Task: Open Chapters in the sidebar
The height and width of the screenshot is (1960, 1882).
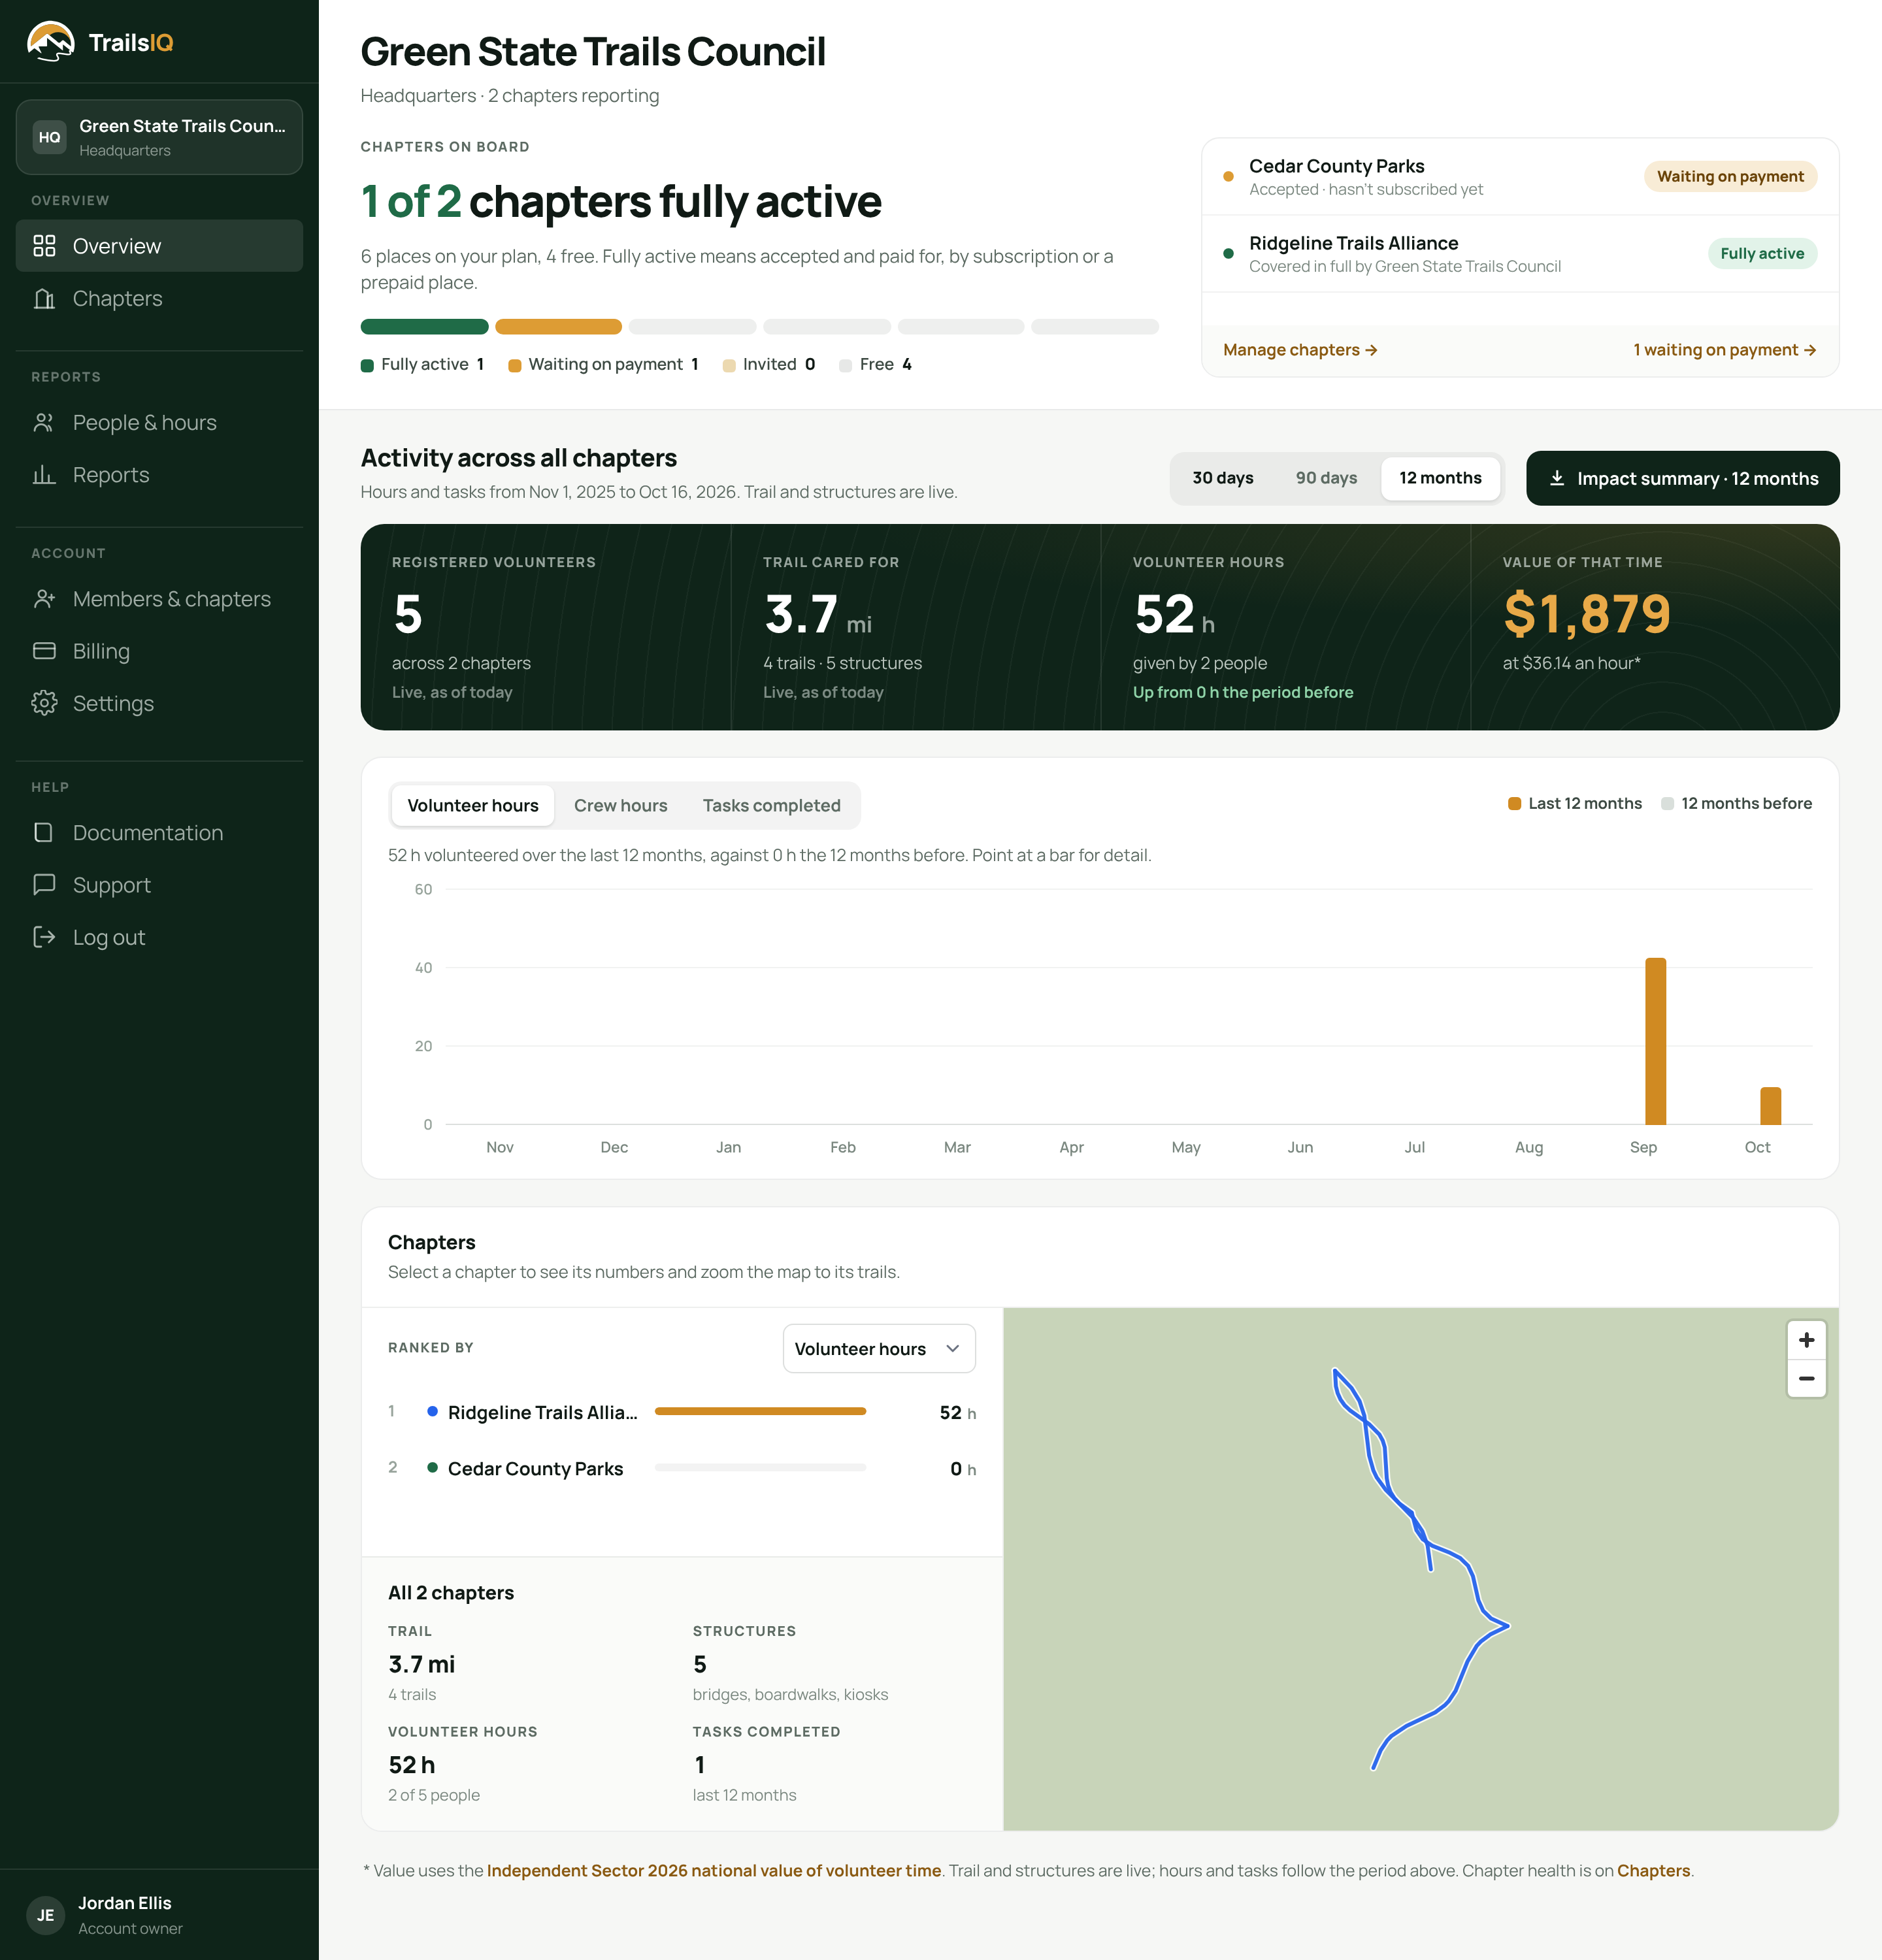Action: tap(159, 298)
